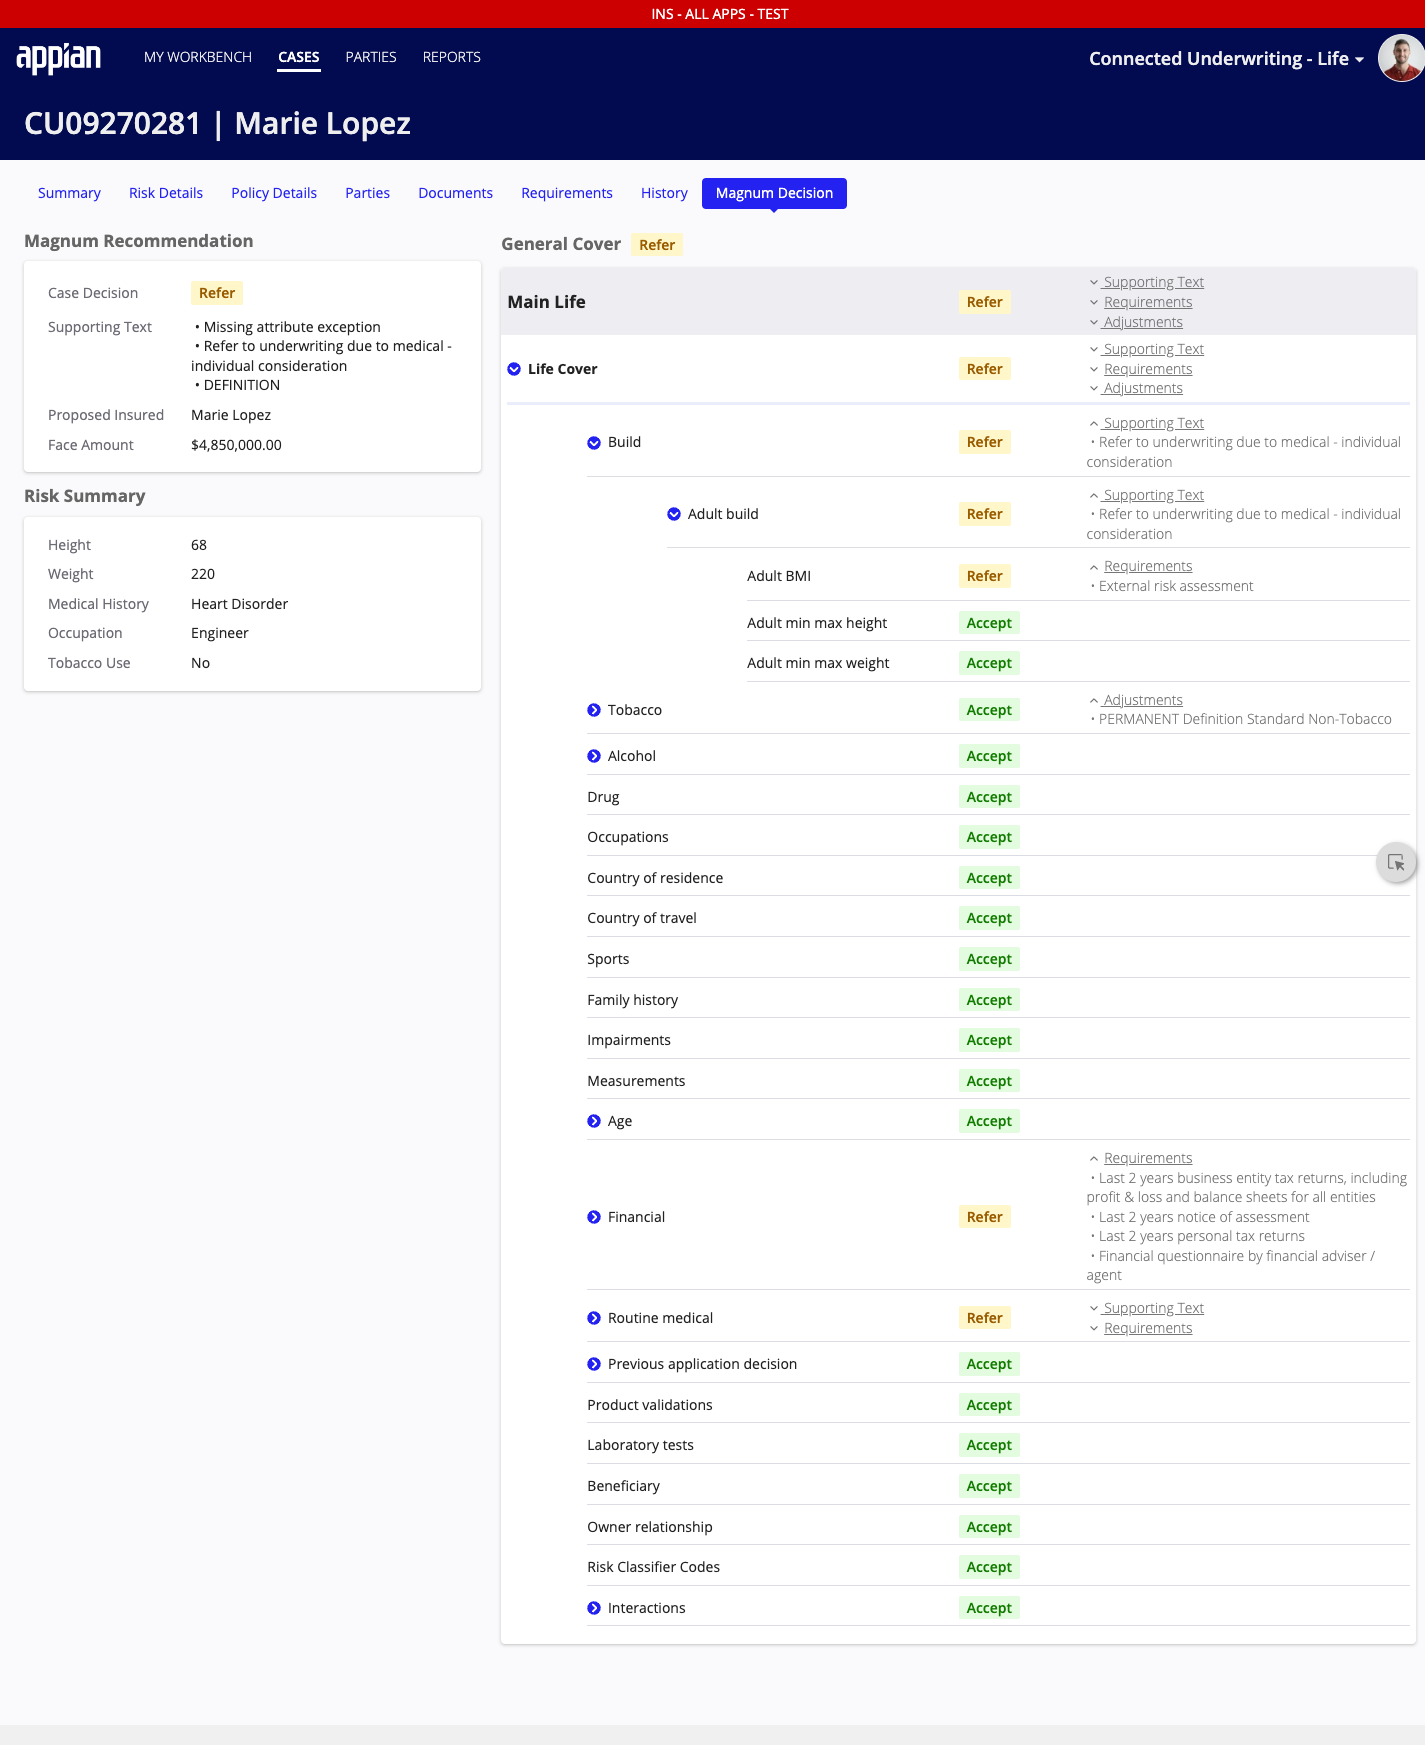Screen dimensions: 1425x1745
Task: Open Reports in the top navigation
Action: (452, 57)
